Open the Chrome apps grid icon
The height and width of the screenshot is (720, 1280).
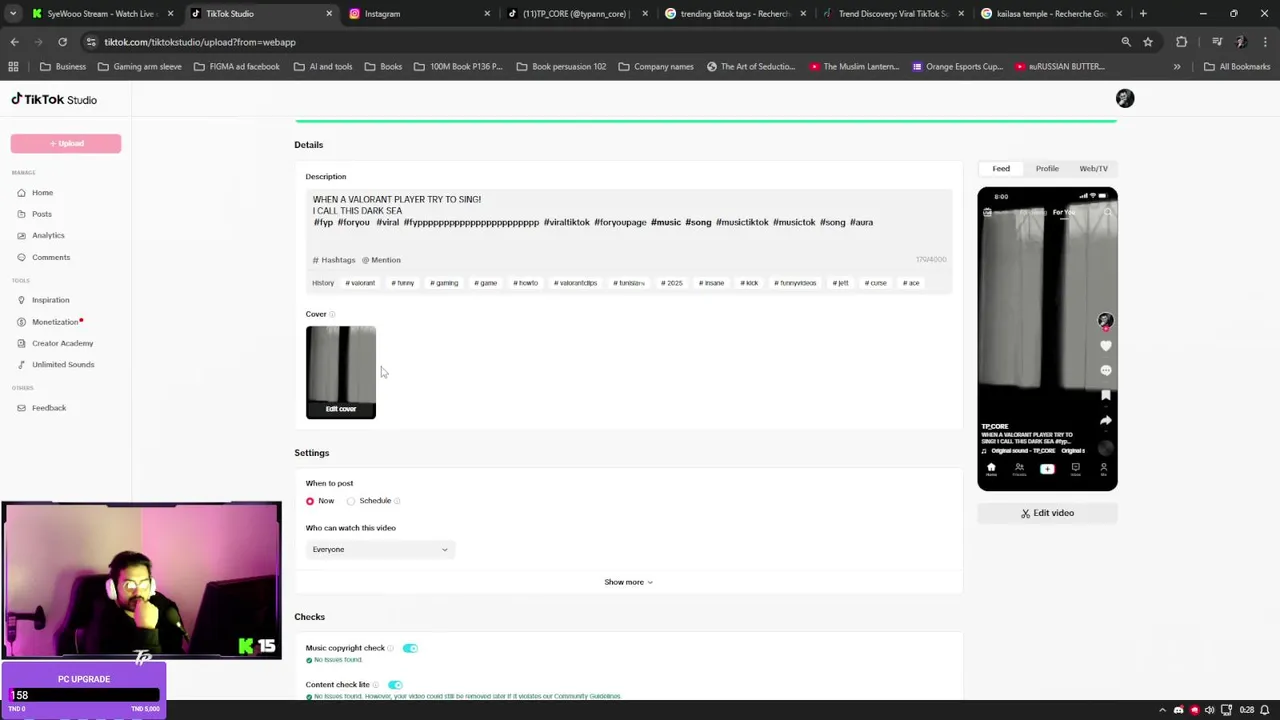(13, 66)
